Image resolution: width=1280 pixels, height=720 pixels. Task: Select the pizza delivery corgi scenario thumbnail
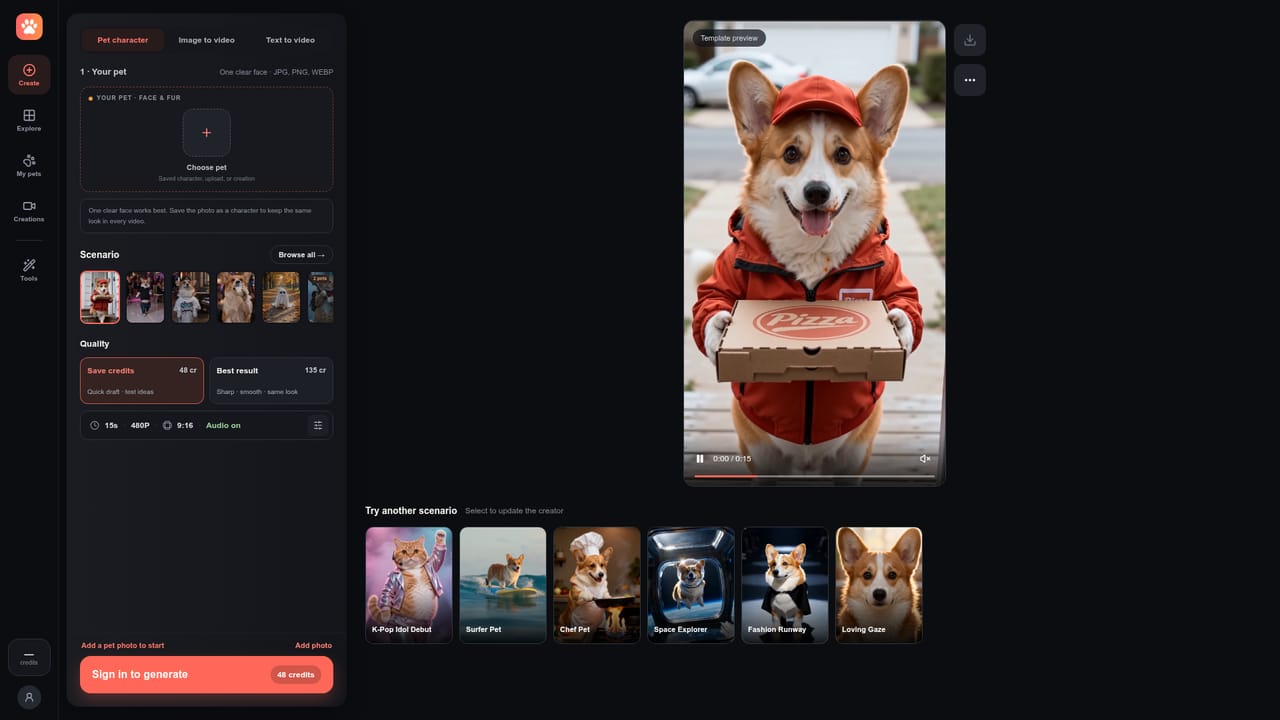[x=100, y=297]
